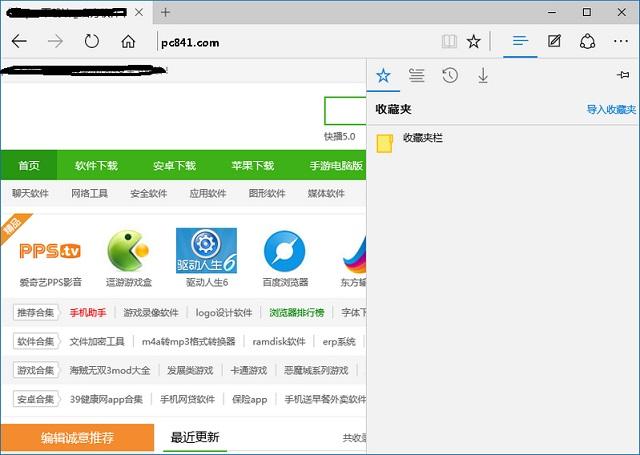Click the 卡通游戏 link
This screenshot has width=640, height=455.
[x=249, y=371]
